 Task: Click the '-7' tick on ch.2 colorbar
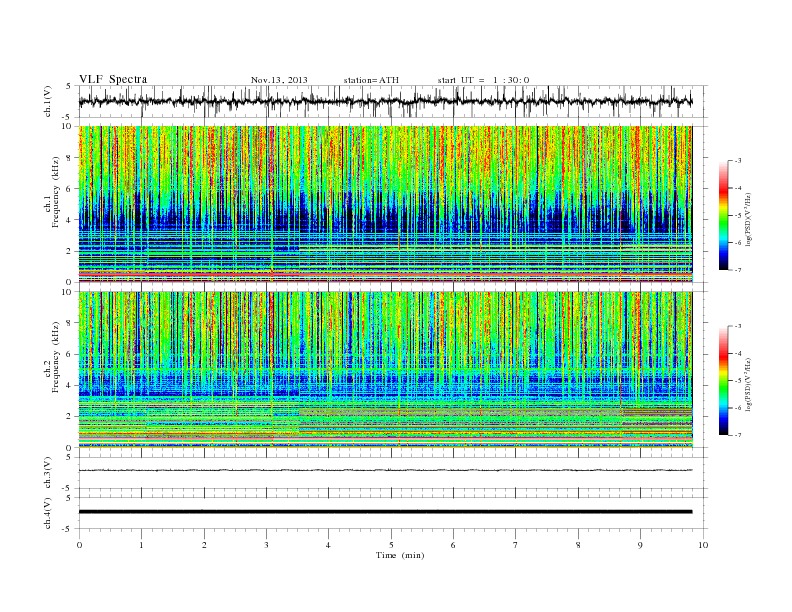[737, 435]
